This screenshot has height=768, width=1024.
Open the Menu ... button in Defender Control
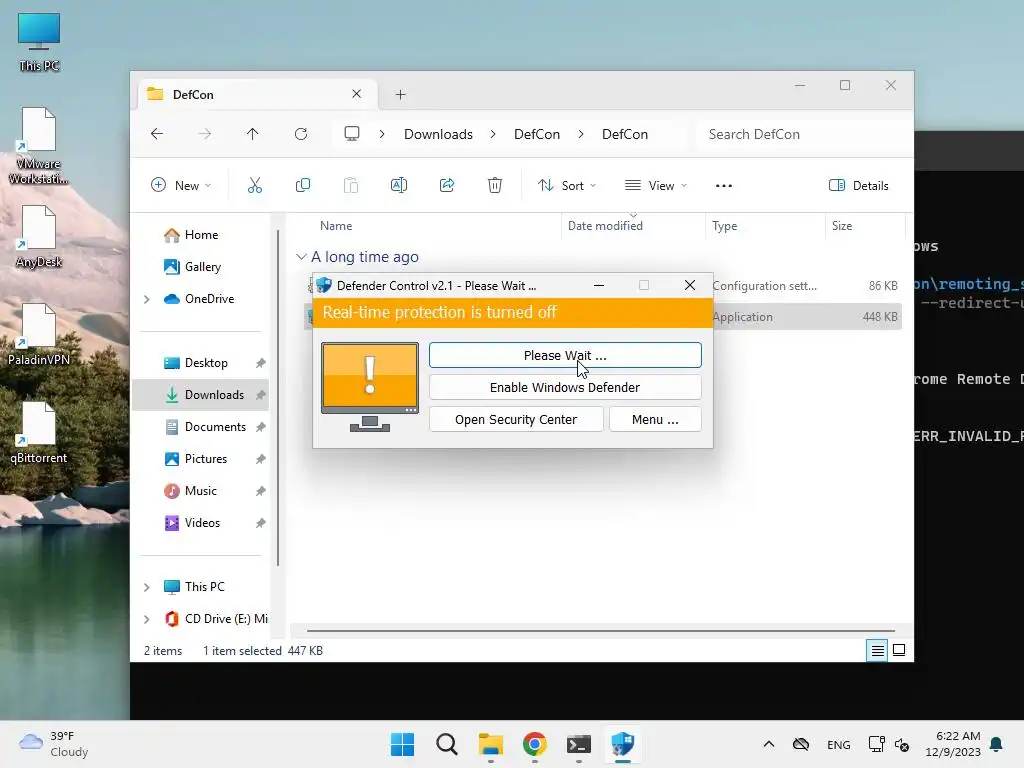point(655,419)
